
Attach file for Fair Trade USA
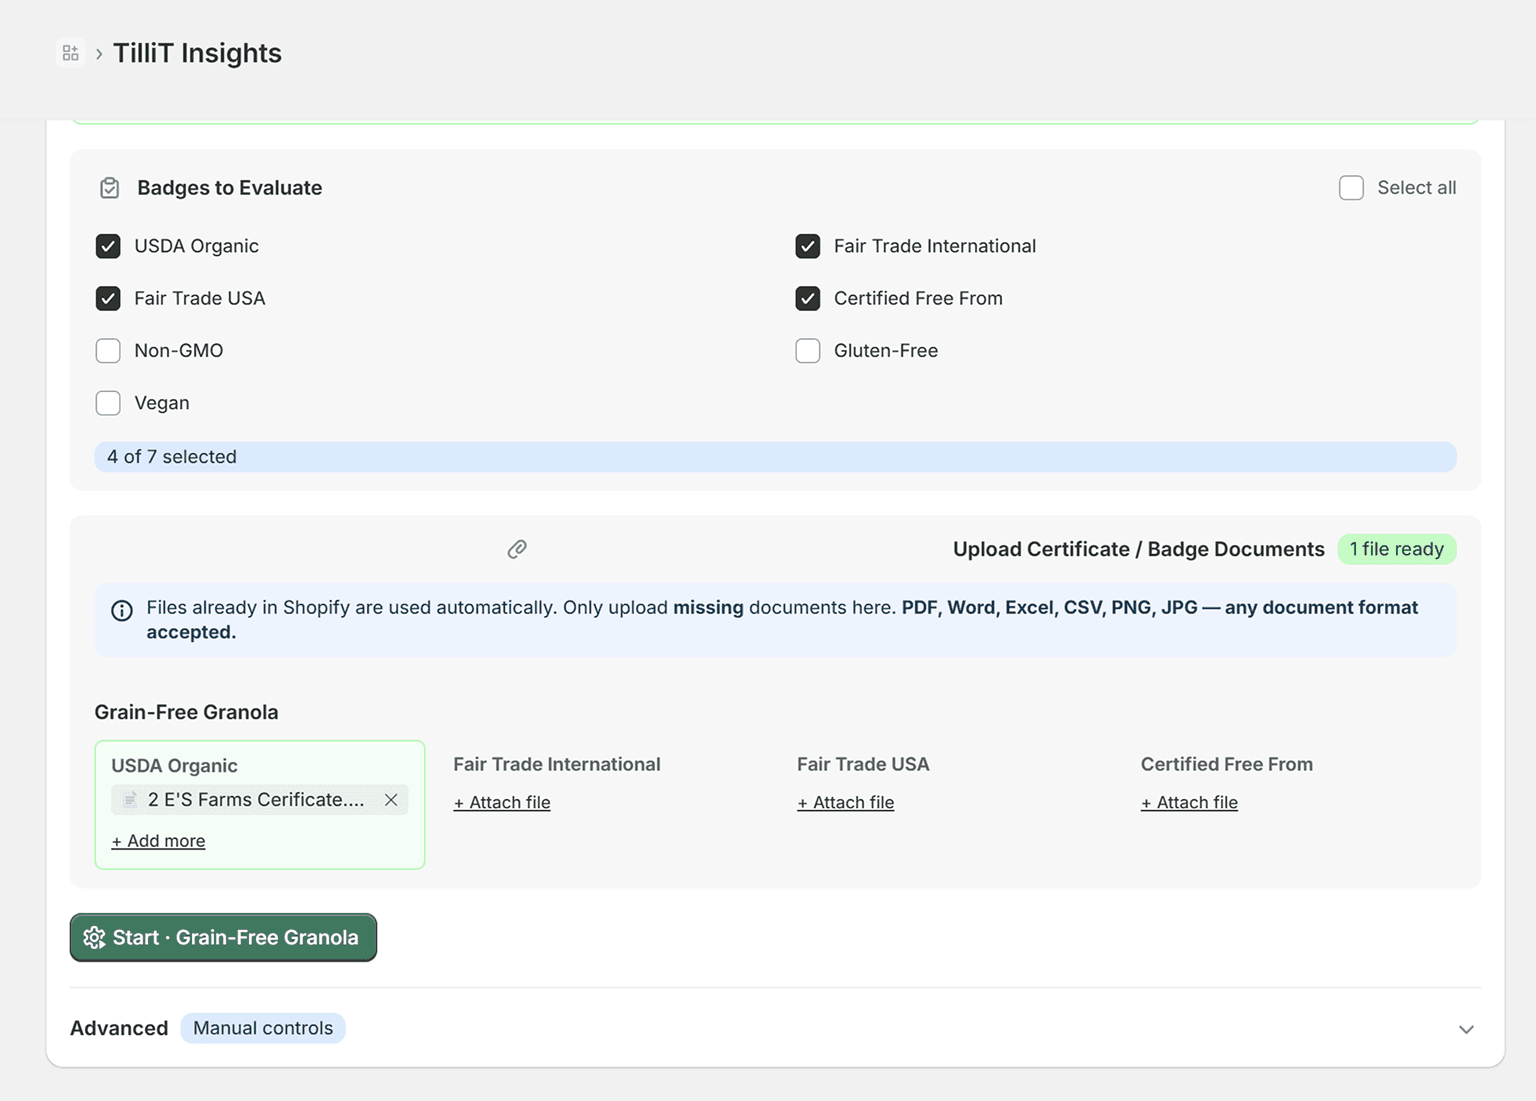[x=846, y=803]
